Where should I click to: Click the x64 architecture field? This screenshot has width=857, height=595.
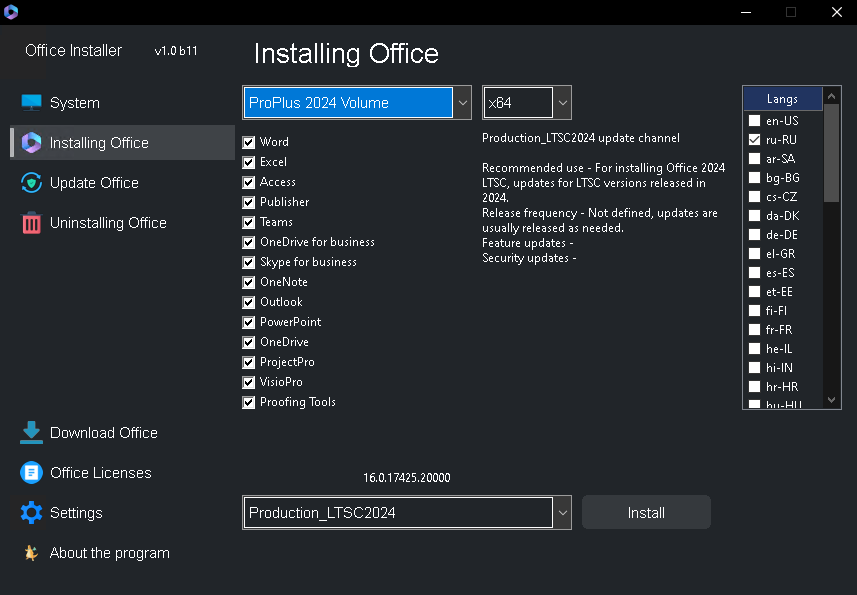click(x=518, y=103)
